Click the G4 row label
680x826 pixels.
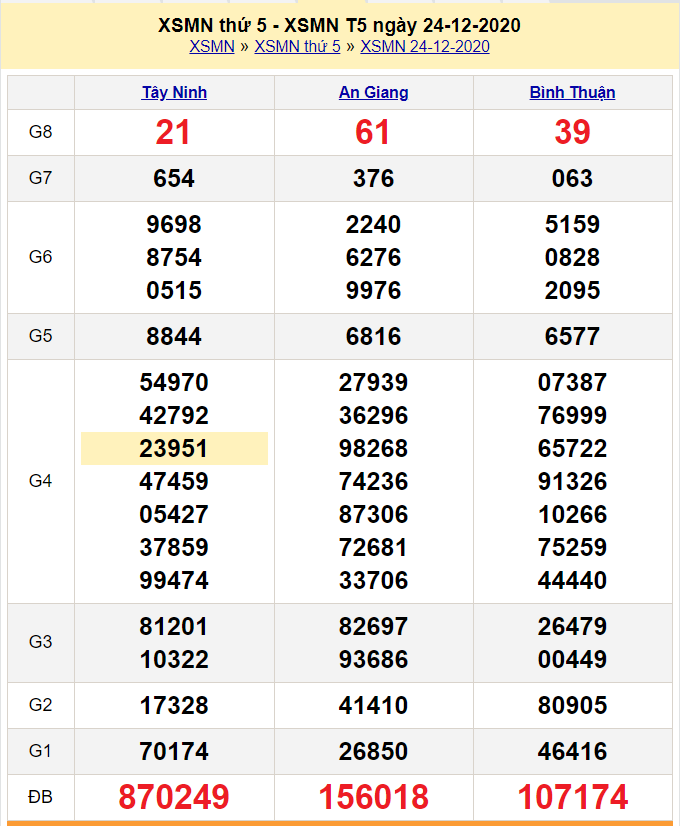coord(40,481)
